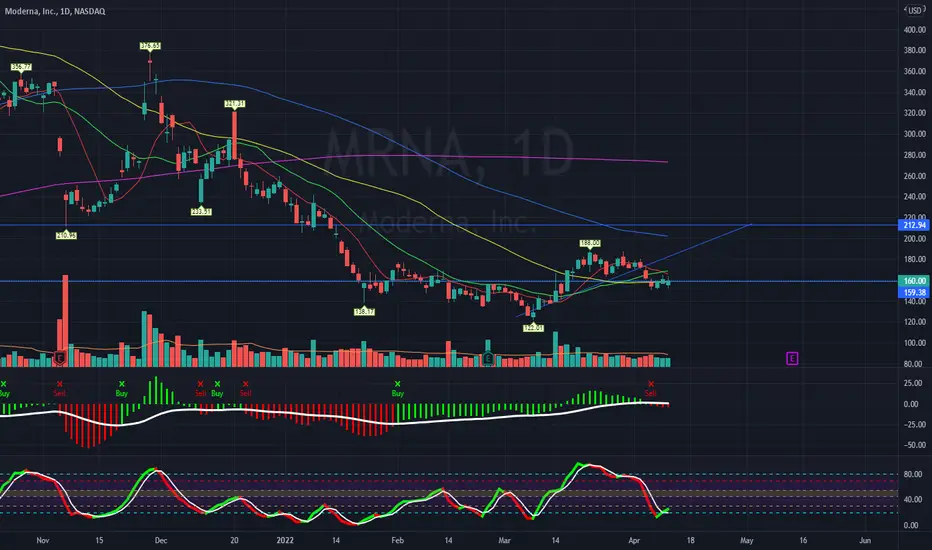The image size is (932, 550).
Task: Click the Jun date axis label
Action: (865, 540)
